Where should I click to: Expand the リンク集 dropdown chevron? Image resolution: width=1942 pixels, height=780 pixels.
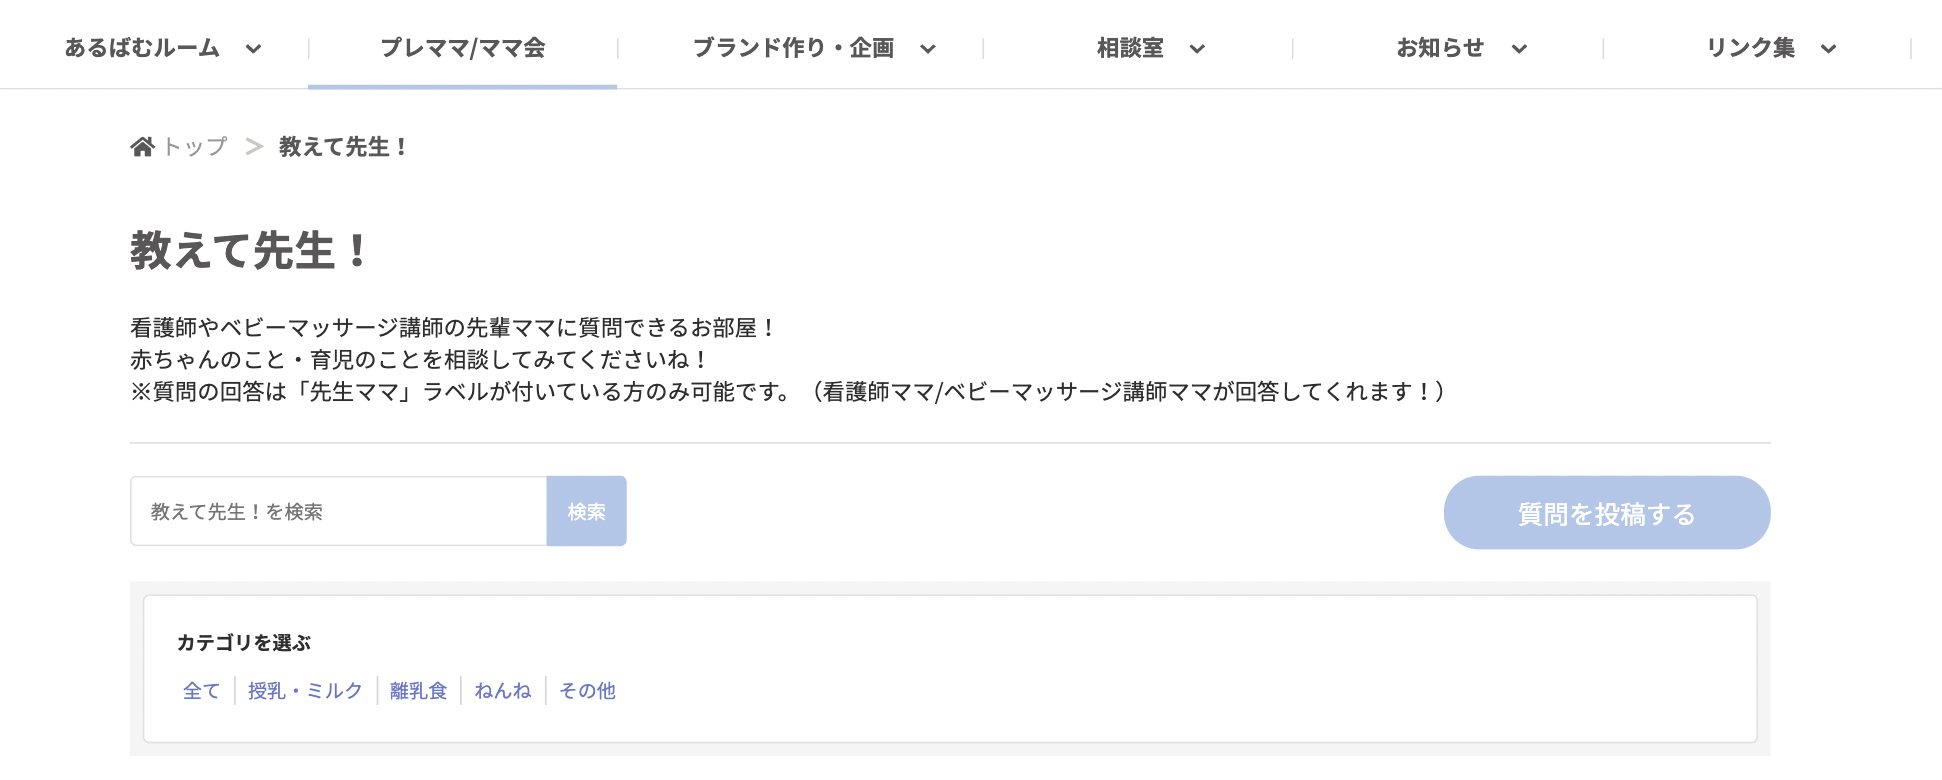pyautogui.click(x=1828, y=49)
